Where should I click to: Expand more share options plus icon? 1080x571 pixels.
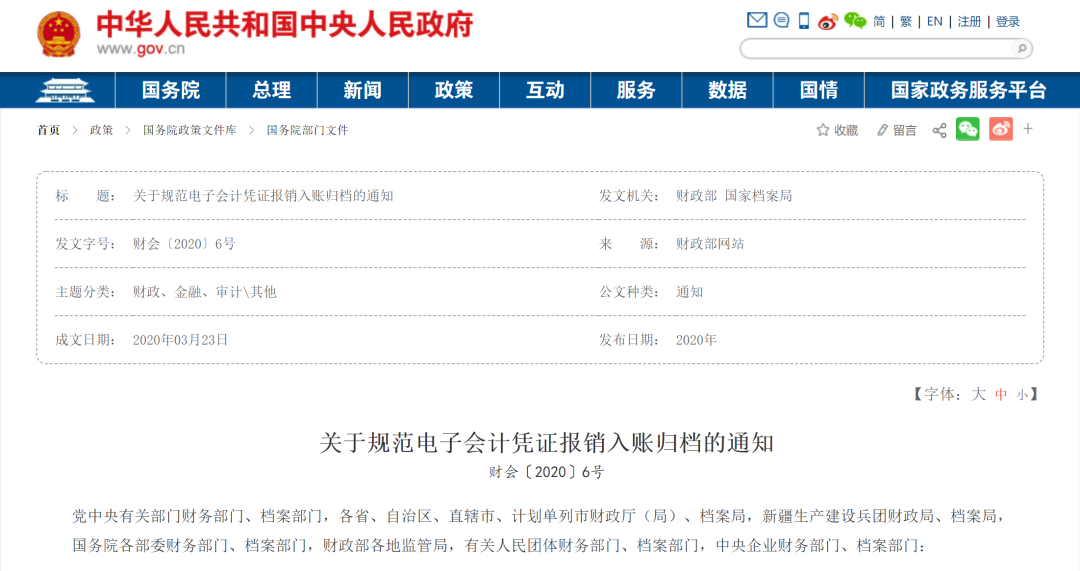tap(1028, 129)
